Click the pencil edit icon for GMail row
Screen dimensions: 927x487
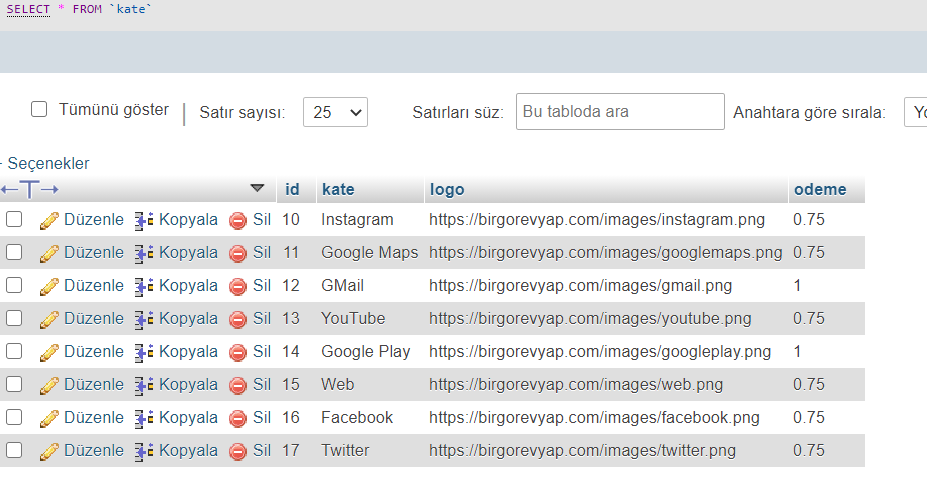(x=49, y=287)
